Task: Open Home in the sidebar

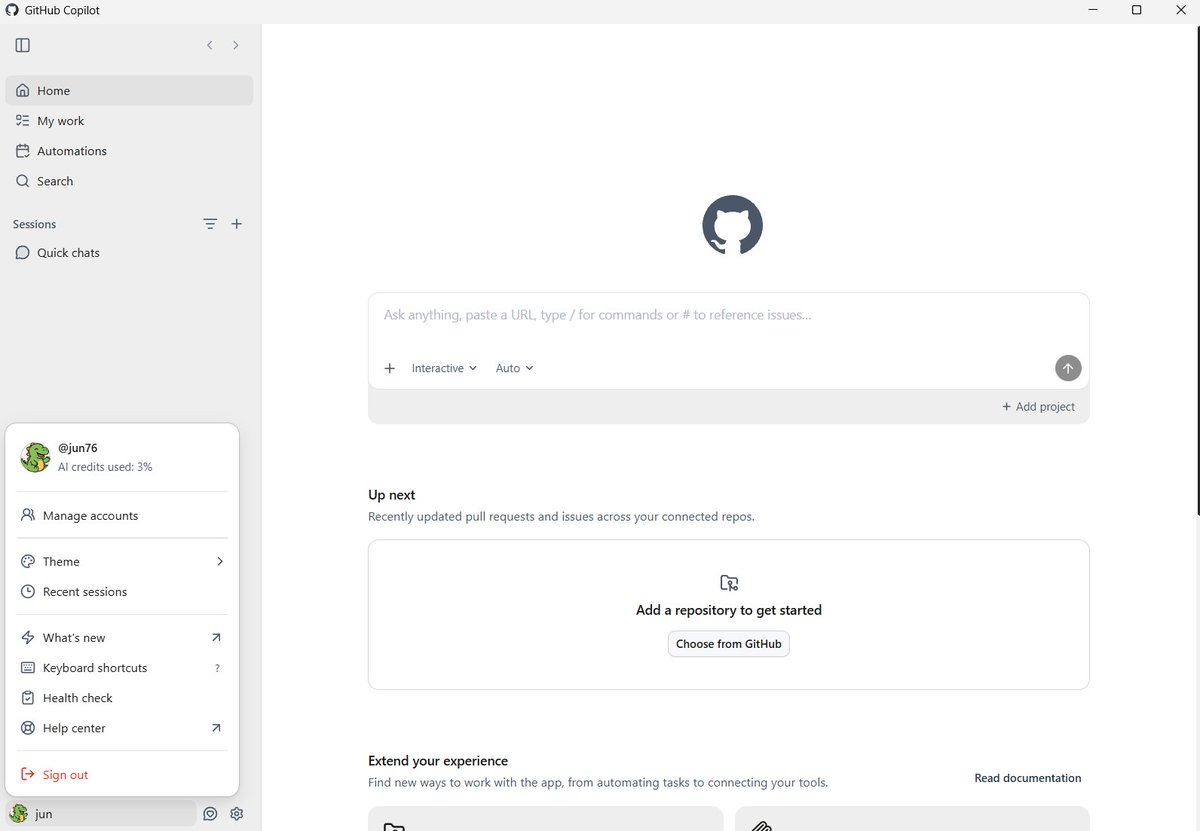Action: [x=129, y=90]
